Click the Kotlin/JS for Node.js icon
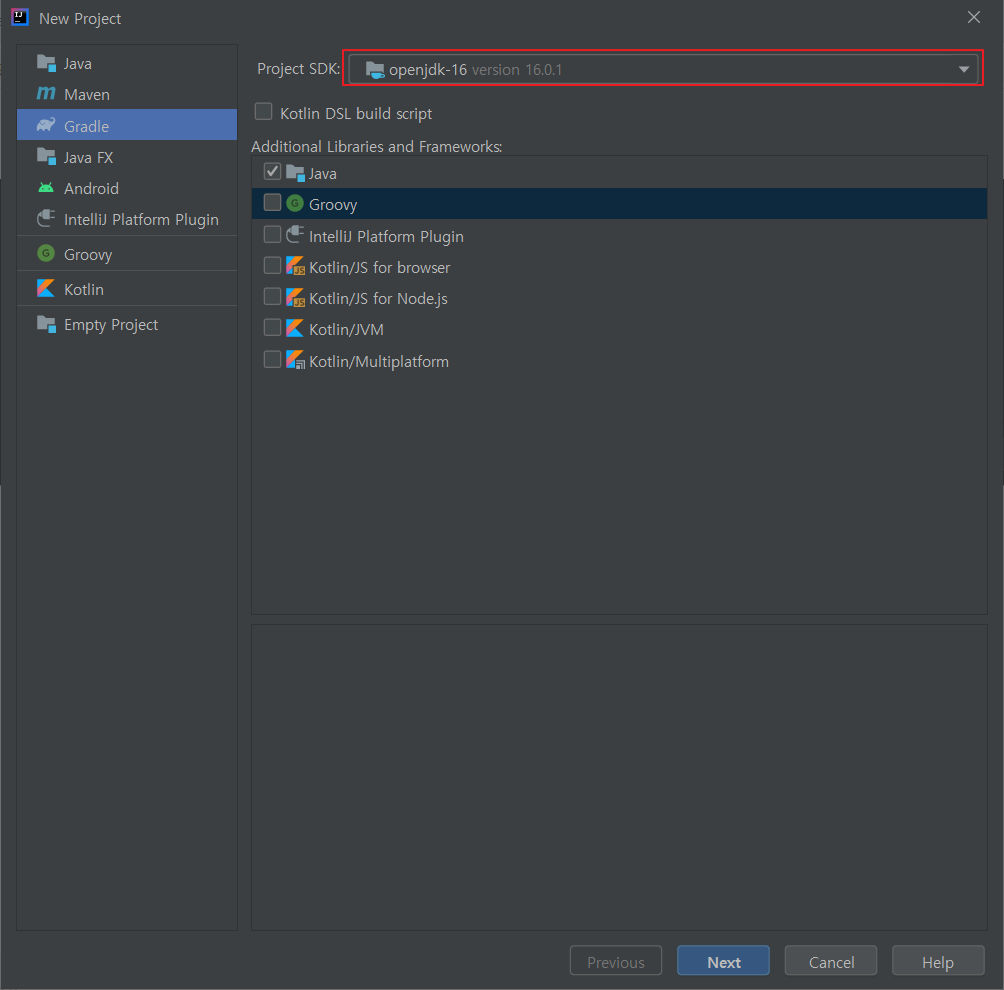Viewport: 1004px width, 990px height. [x=295, y=297]
